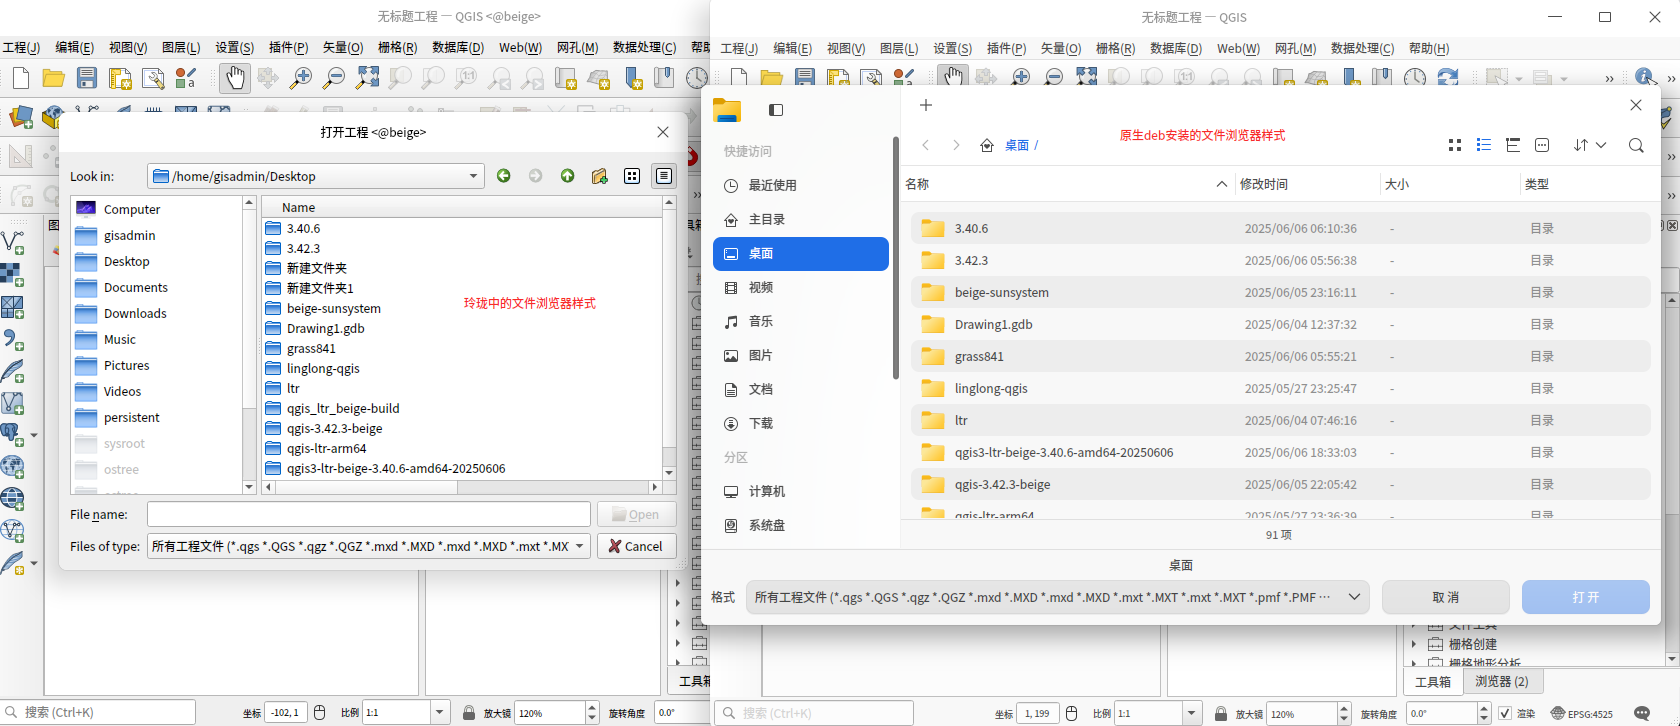Click Identify Features icon in right QGIS toolbar
The width and height of the screenshot is (1680, 726).
(x=1644, y=77)
